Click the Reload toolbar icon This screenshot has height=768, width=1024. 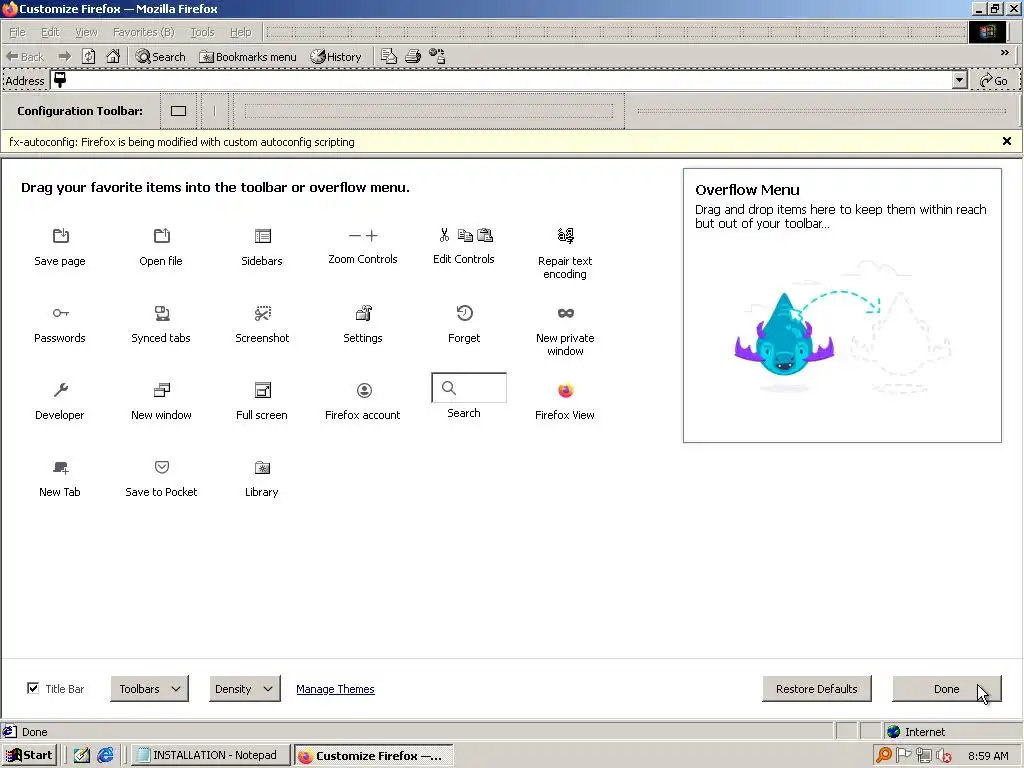(x=89, y=57)
